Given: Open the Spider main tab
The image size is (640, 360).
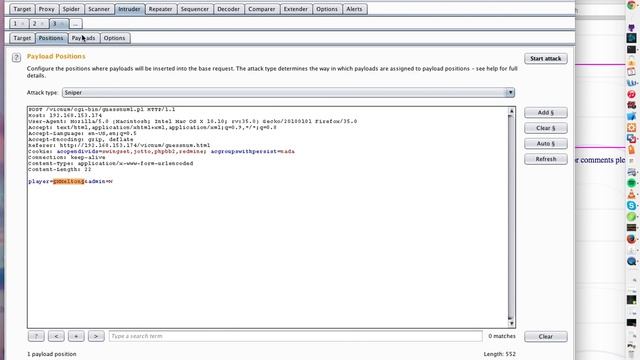Looking at the screenshot, I should point(71,9).
